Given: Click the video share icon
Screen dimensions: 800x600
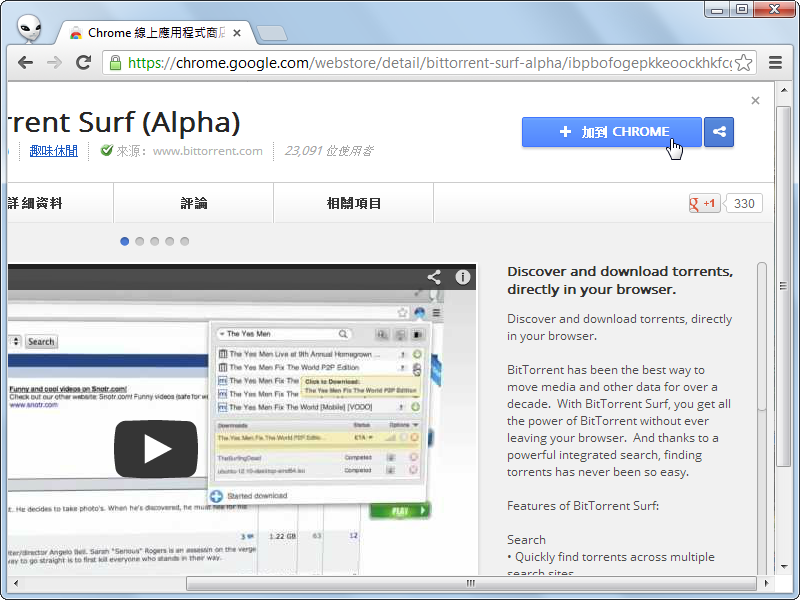Looking at the screenshot, I should point(434,277).
